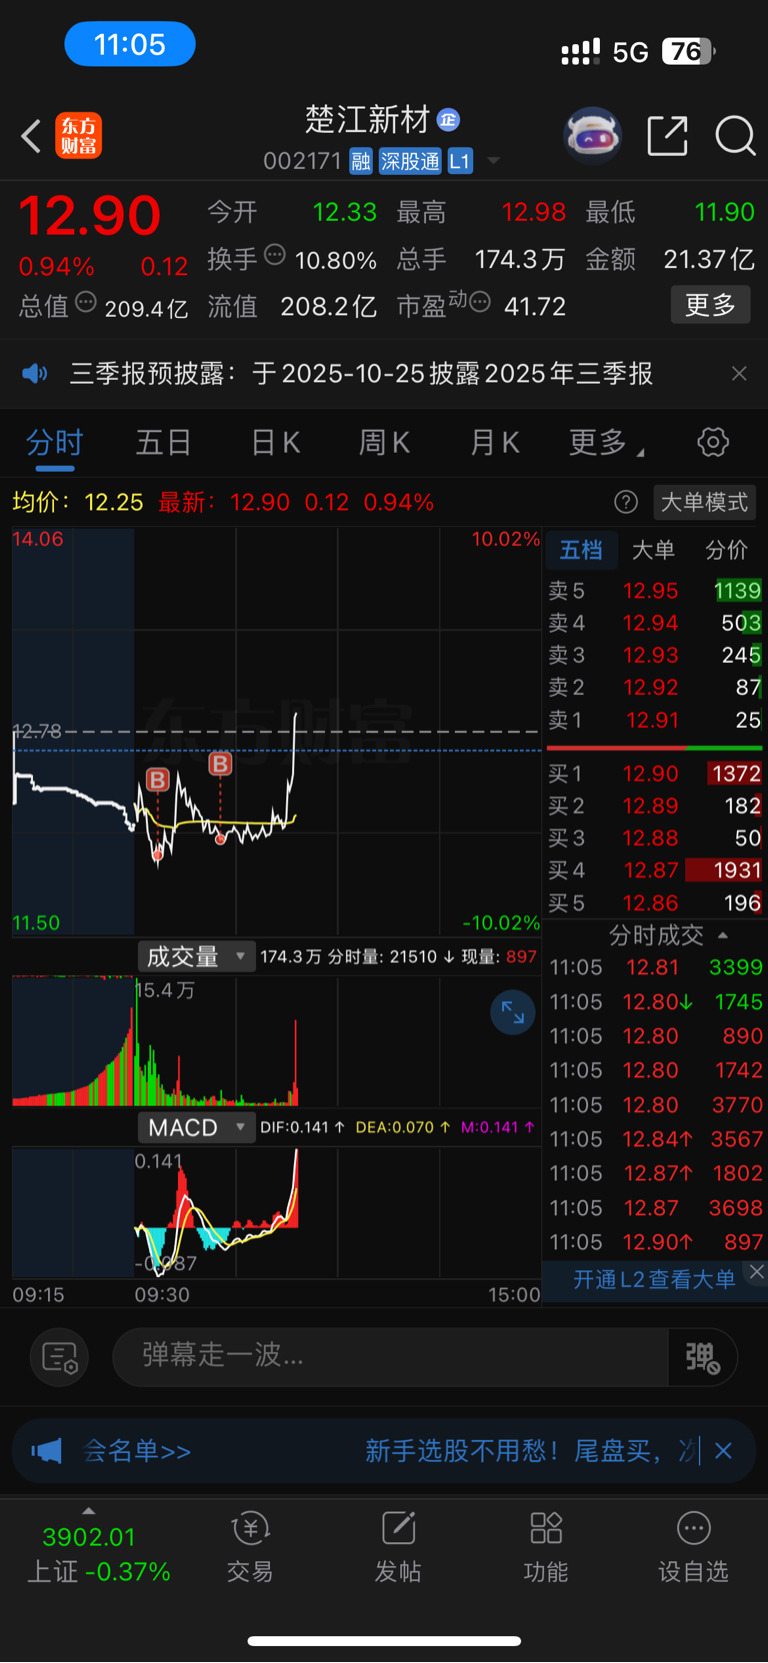
Task: Open 开通L2查看大单 link
Action: point(654,1279)
